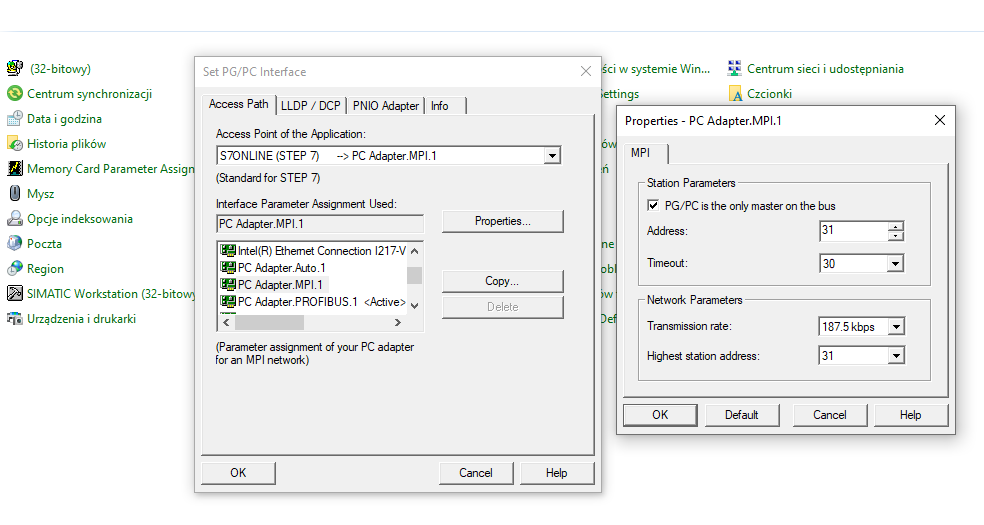Click the Properties... button

point(503,221)
